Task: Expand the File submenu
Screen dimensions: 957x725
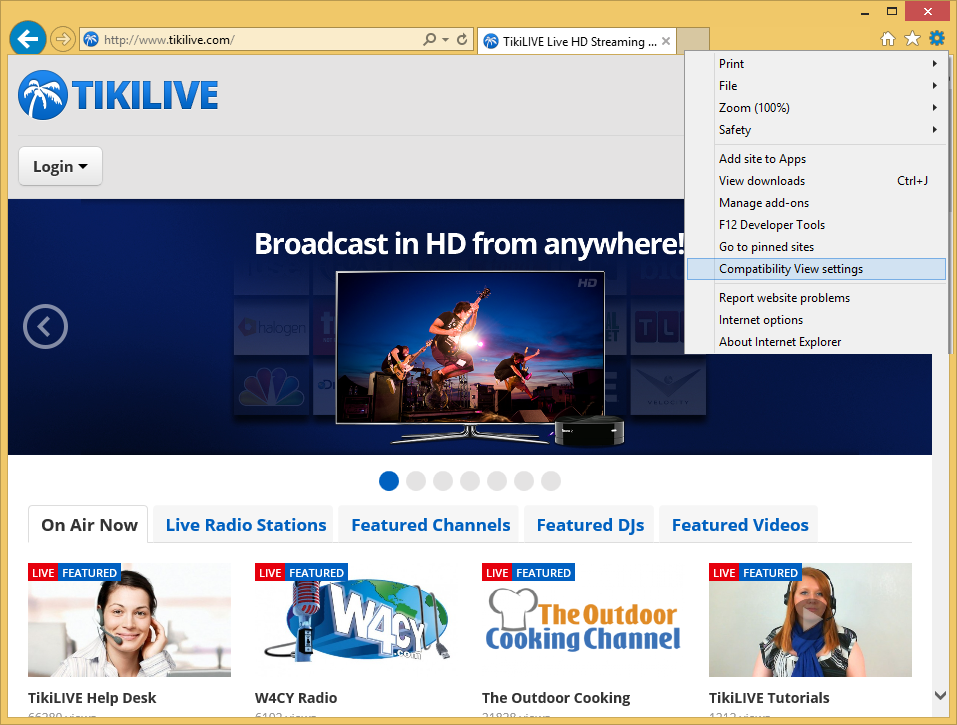Action: coord(816,85)
